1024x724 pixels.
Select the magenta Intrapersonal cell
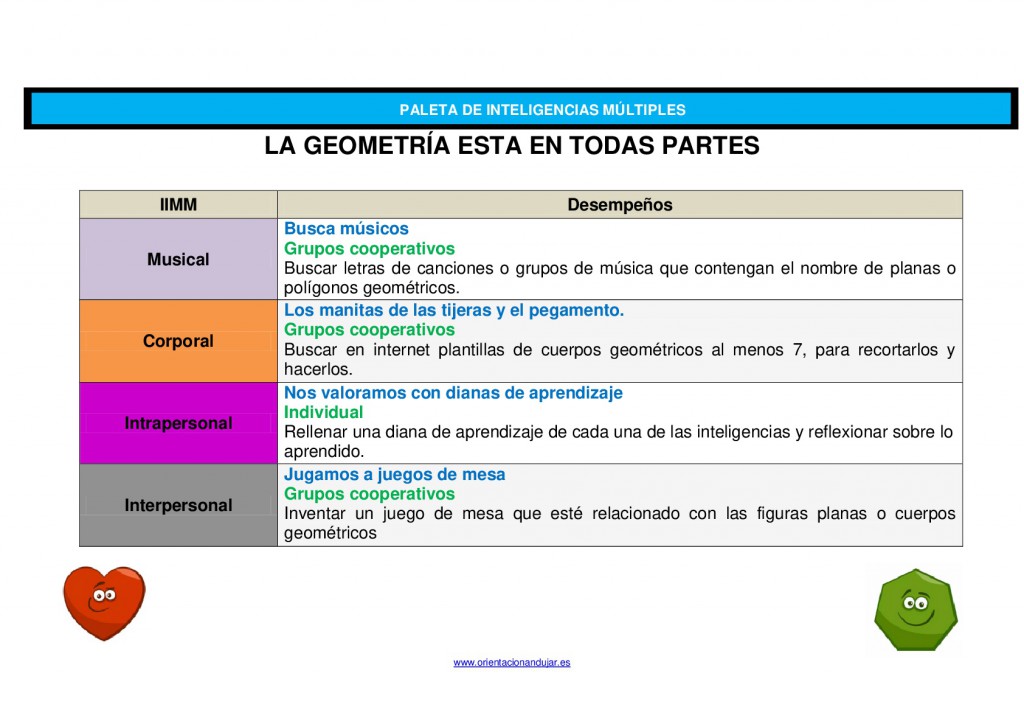[178, 423]
